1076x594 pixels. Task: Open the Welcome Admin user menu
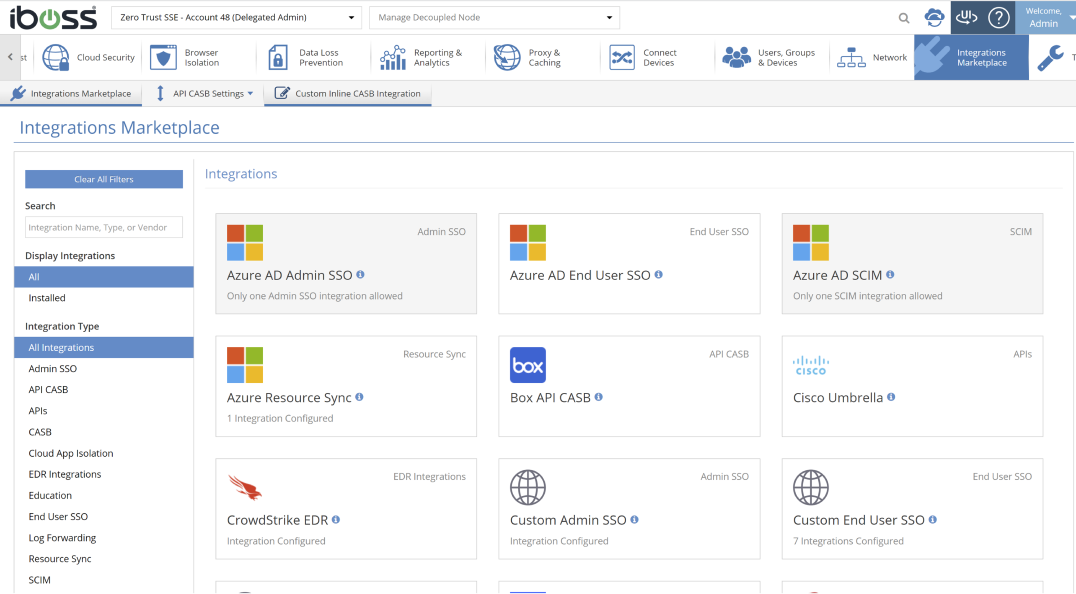[1045, 18]
